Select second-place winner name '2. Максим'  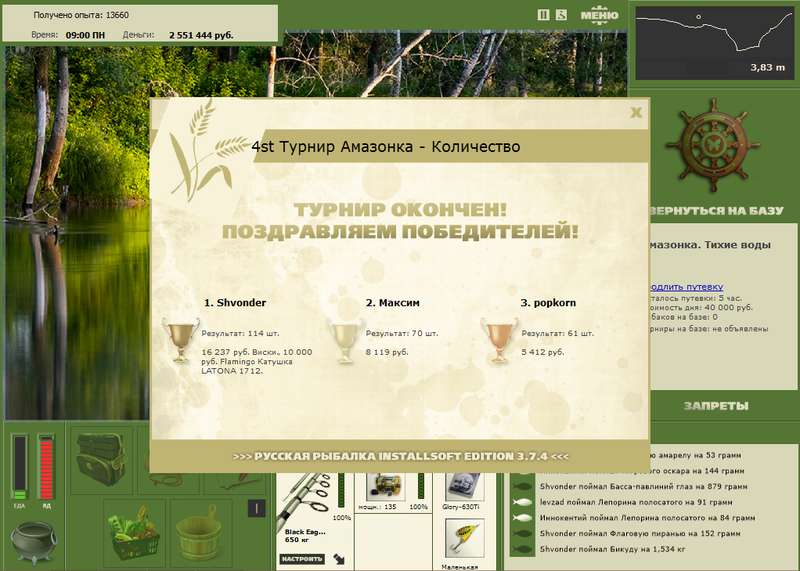point(392,303)
